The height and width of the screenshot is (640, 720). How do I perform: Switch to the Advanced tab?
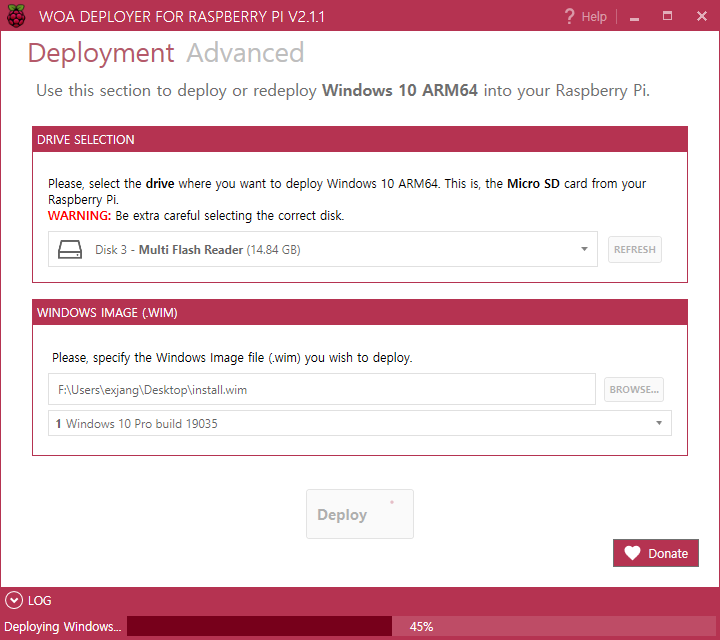(245, 52)
